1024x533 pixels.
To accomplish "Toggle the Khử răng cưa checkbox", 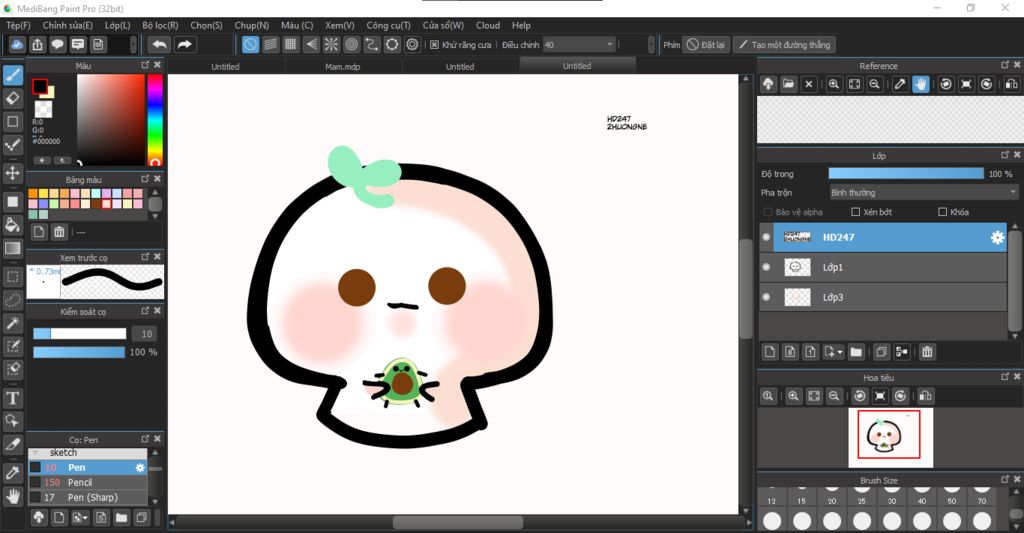I will click(434, 44).
